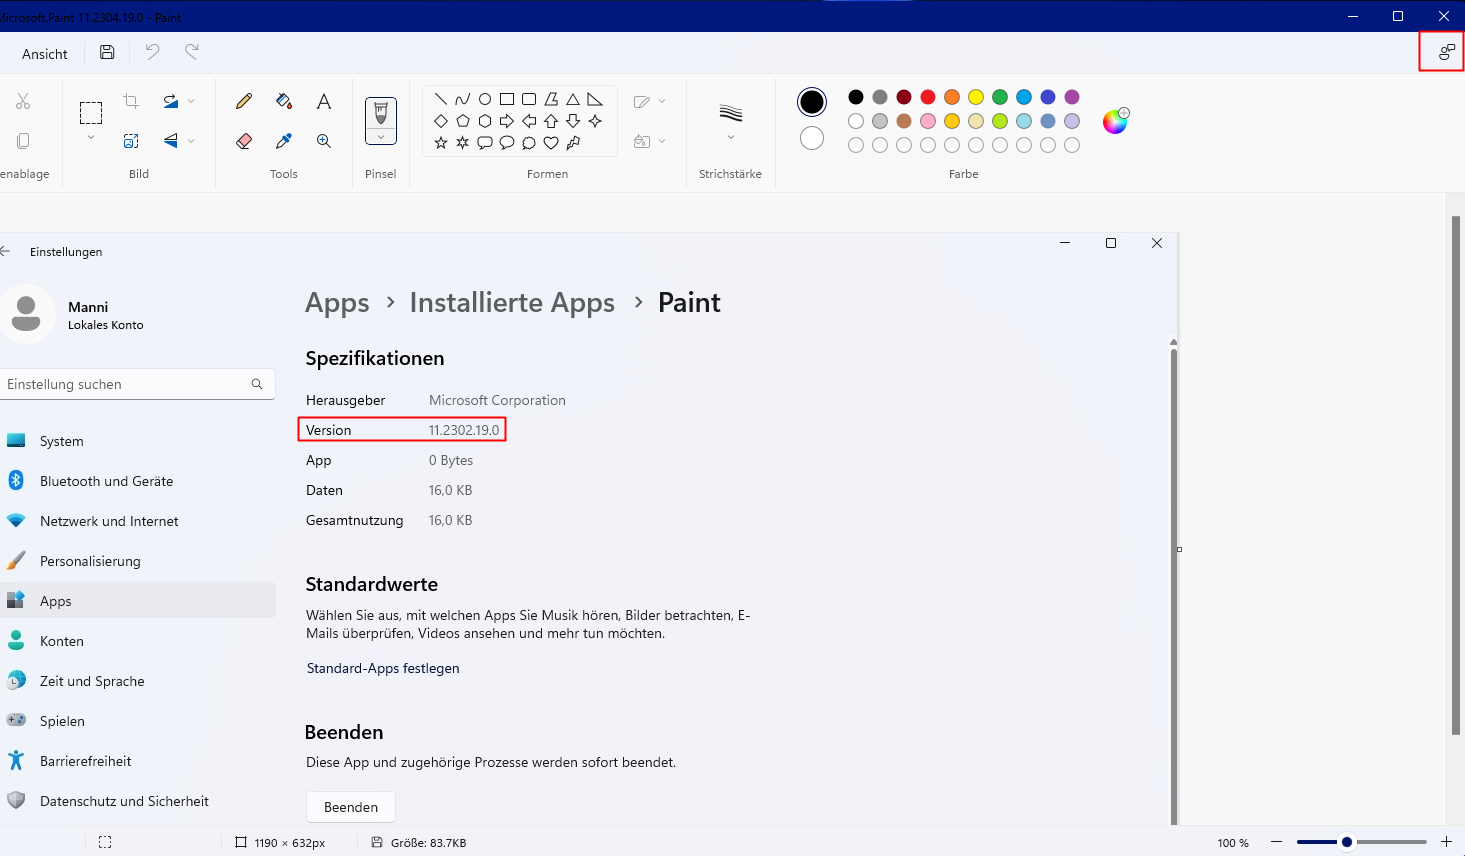Screen dimensions: 1465x856
Task: Expand the Strichstärke dropdown arrow
Action: coord(731,137)
